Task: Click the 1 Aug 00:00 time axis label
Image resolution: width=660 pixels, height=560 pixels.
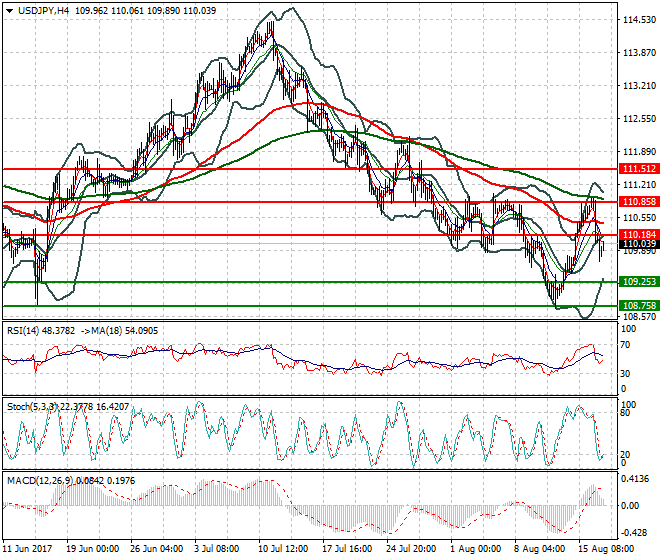Action: point(475,549)
